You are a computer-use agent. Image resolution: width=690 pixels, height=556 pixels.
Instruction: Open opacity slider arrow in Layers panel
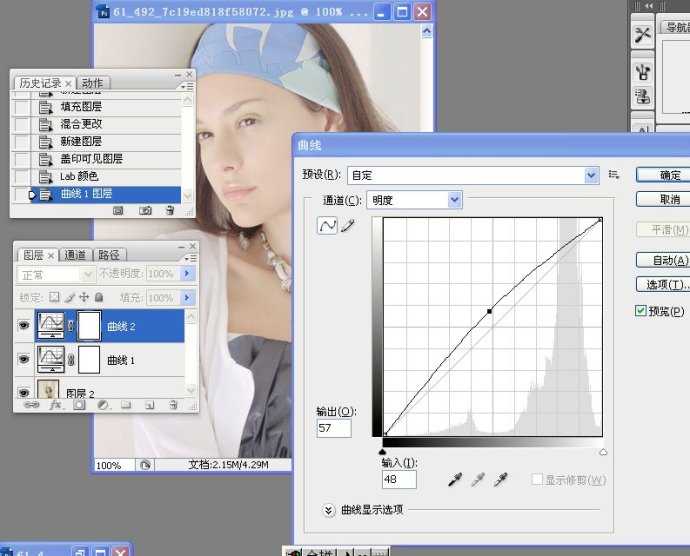tap(187, 273)
